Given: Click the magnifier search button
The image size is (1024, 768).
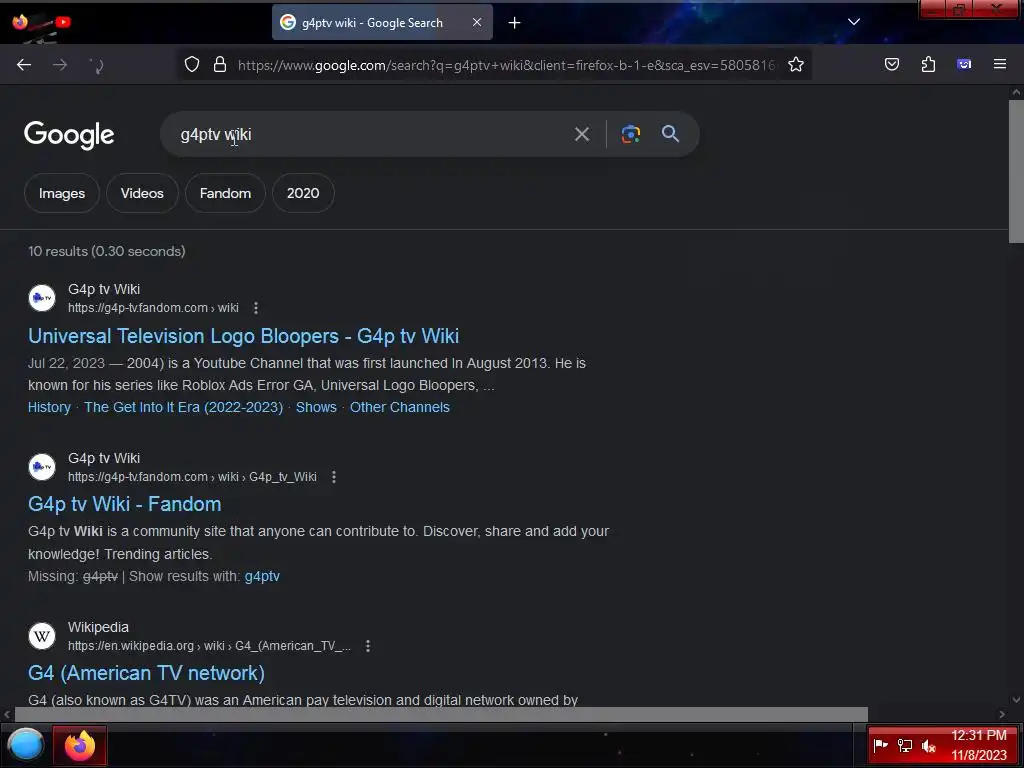Looking at the screenshot, I should (x=670, y=134).
